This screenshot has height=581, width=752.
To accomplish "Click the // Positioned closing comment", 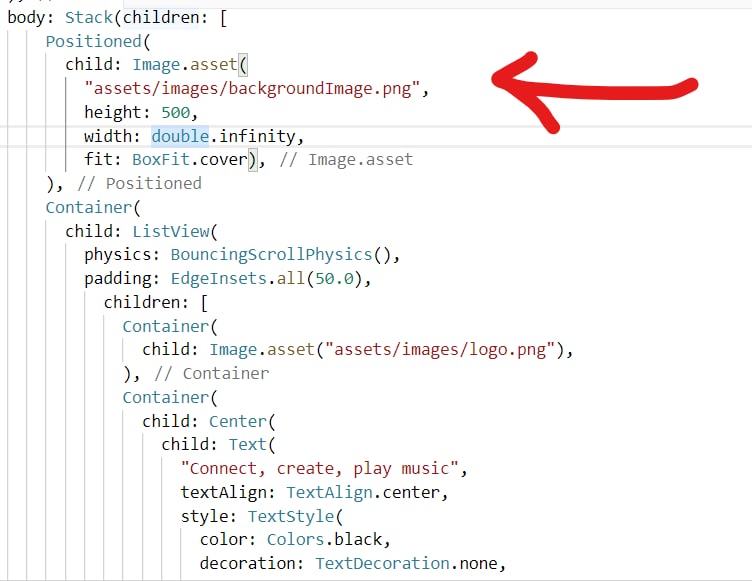I will tap(139, 184).
